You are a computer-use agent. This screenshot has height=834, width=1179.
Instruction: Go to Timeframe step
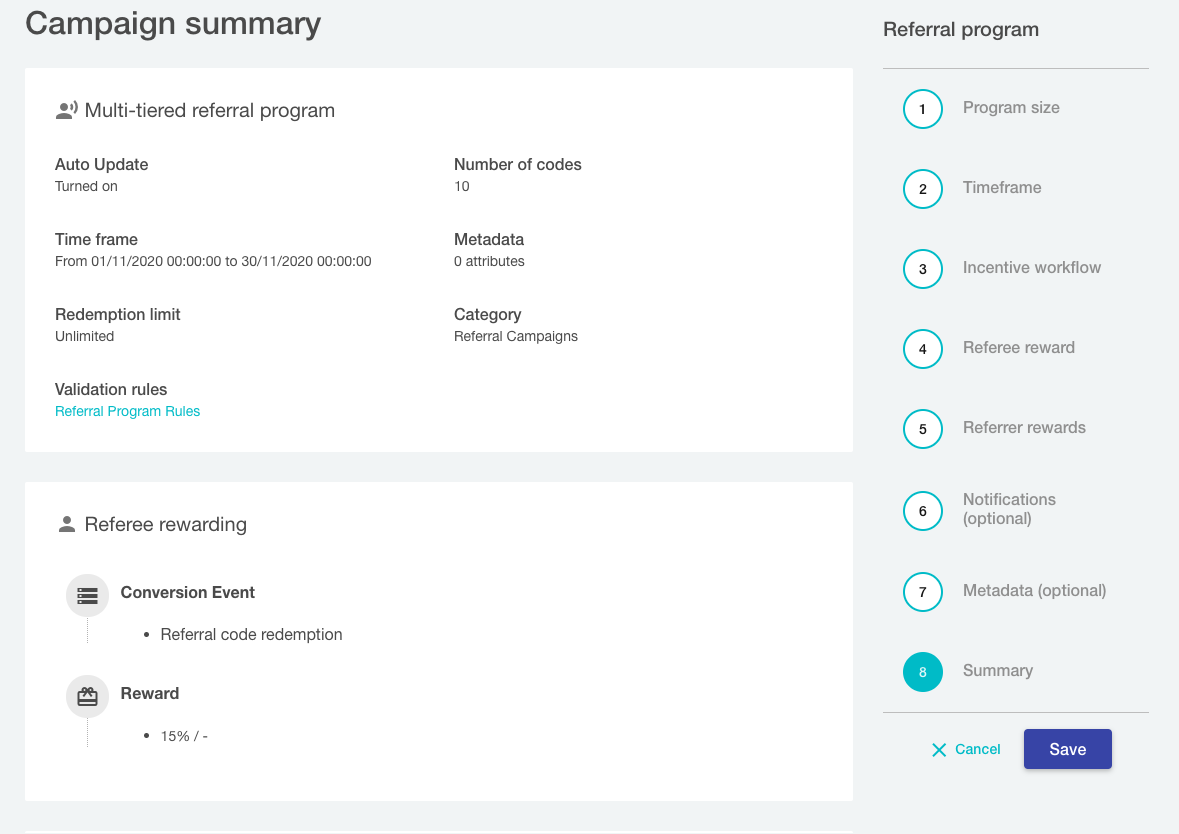1002,187
